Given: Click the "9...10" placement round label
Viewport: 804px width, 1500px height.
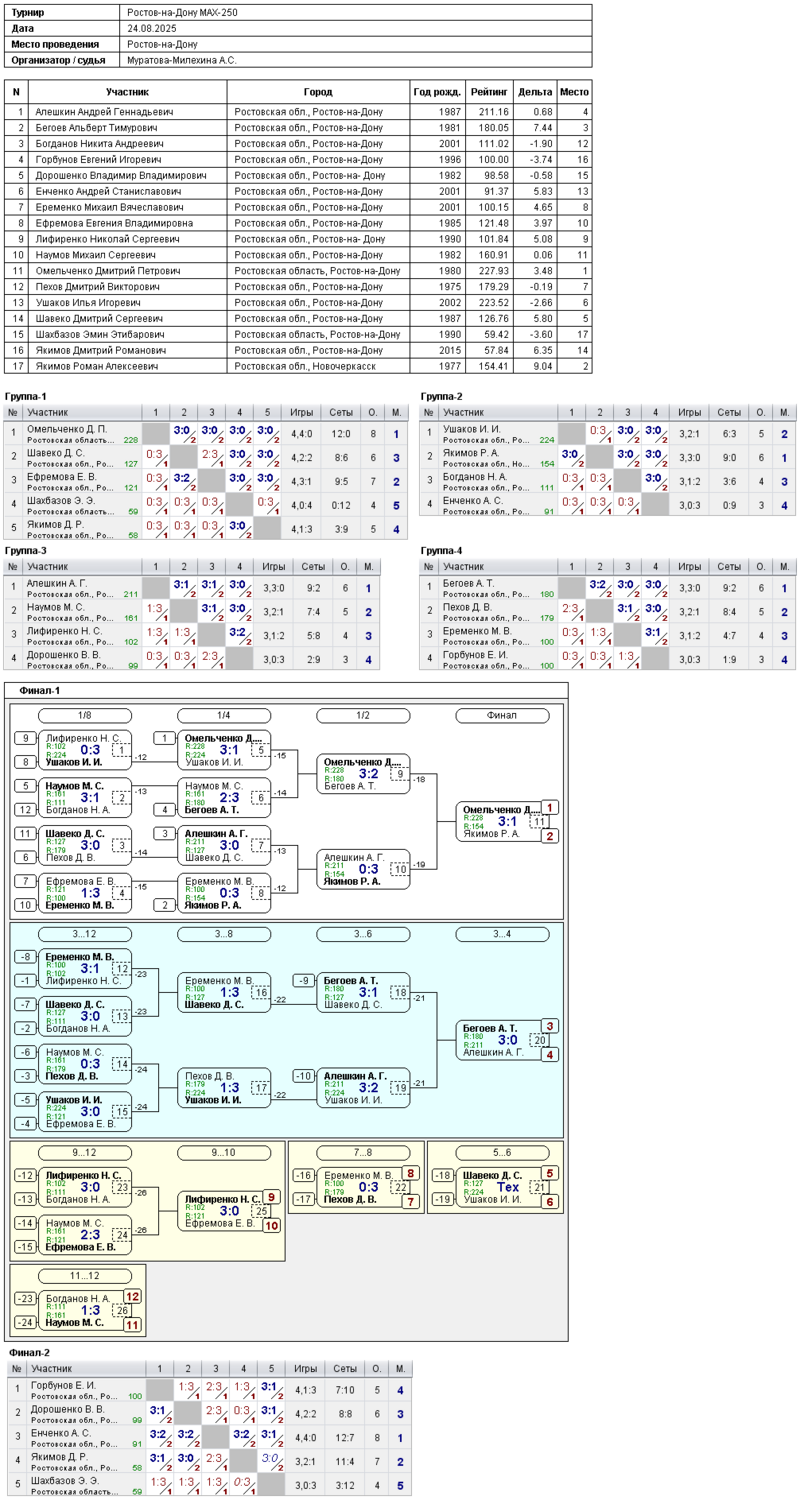Looking at the screenshot, I should click(224, 1153).
